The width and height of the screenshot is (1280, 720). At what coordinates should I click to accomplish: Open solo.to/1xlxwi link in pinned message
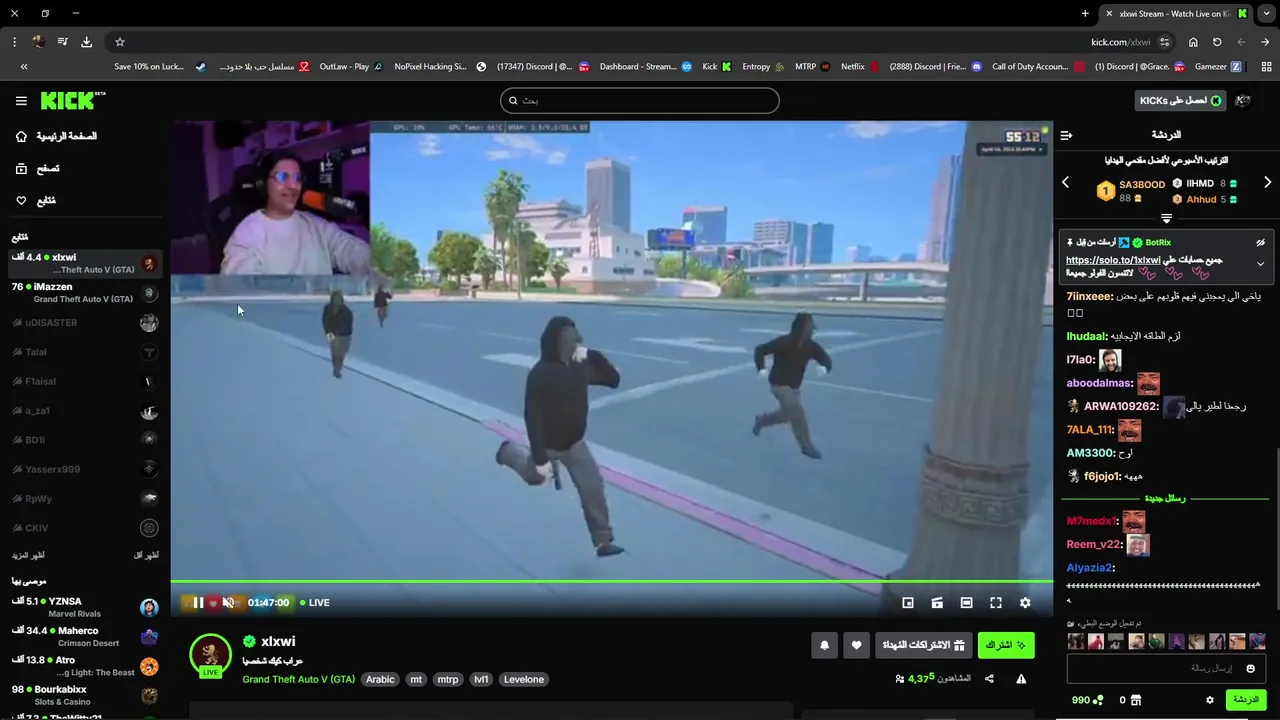[1114, 260]
